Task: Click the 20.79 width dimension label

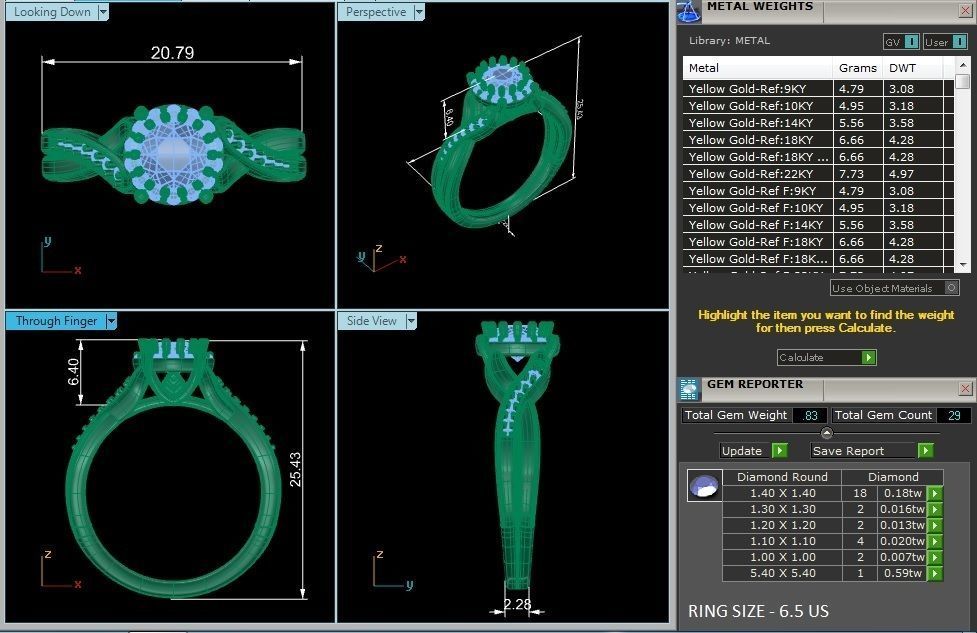Action: pos(173,53)
